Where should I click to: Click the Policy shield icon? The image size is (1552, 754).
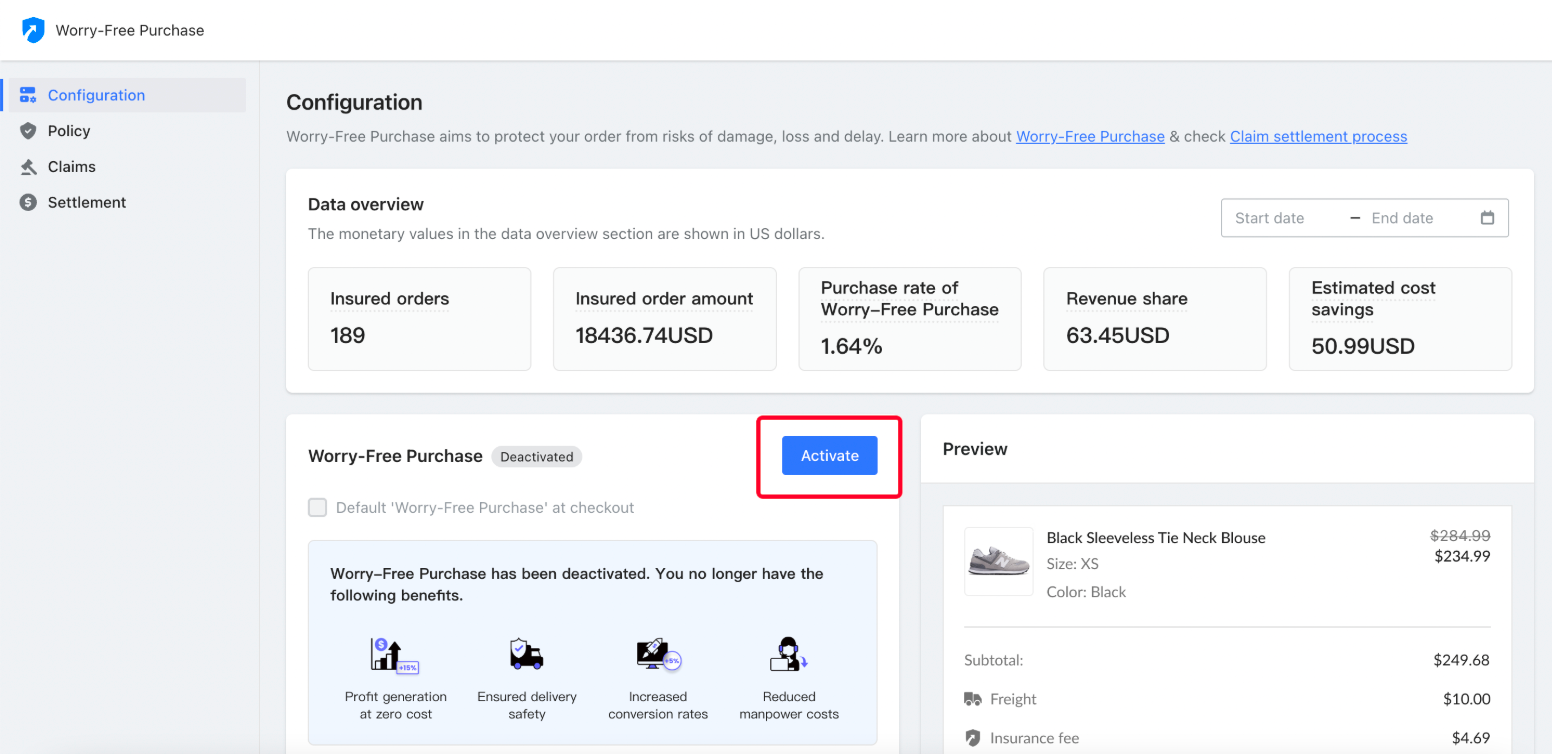(x=28, y=131)
